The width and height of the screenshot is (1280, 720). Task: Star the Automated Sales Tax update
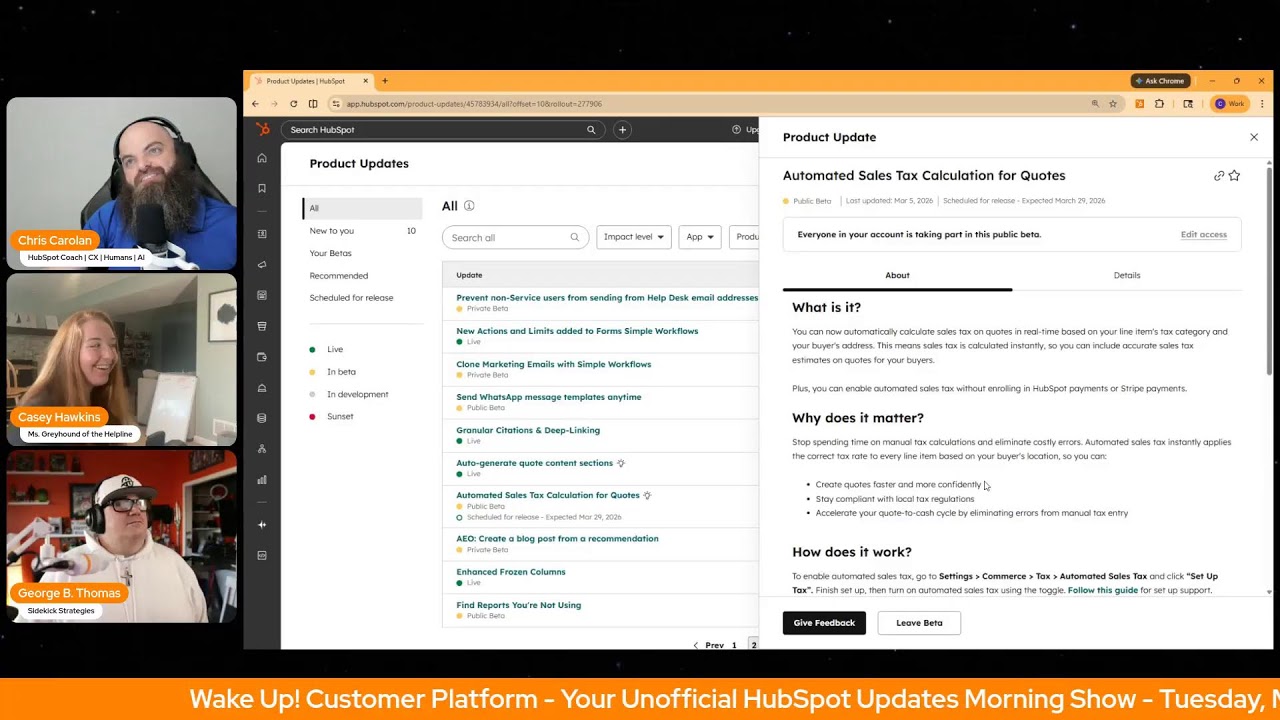(1234, 176)
